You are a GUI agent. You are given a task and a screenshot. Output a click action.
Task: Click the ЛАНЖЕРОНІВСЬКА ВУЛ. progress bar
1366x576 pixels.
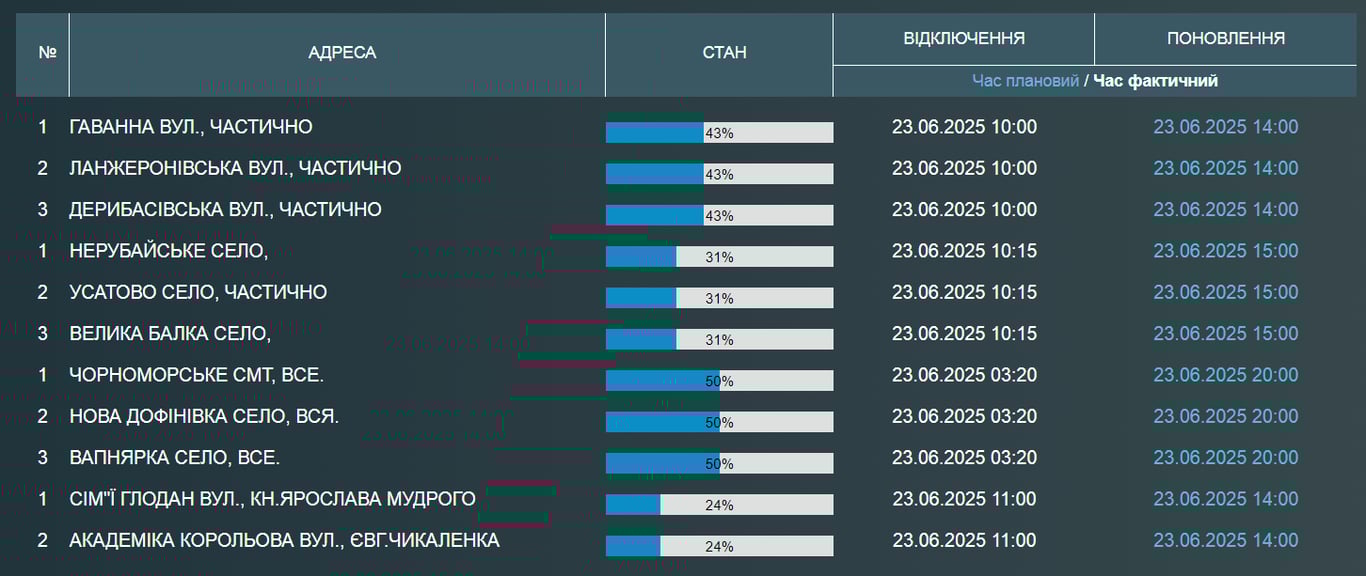pos(719,174)
